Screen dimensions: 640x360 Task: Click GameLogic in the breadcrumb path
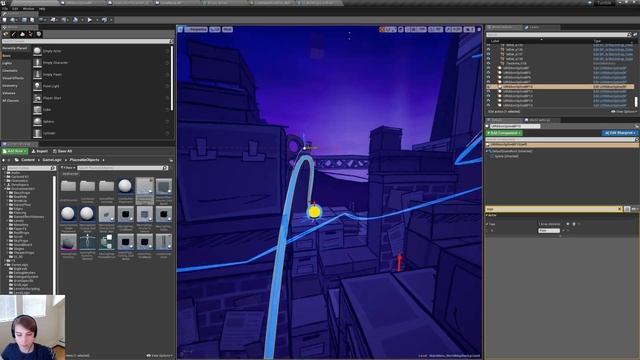pyautogui.click(x=52, y=160)
